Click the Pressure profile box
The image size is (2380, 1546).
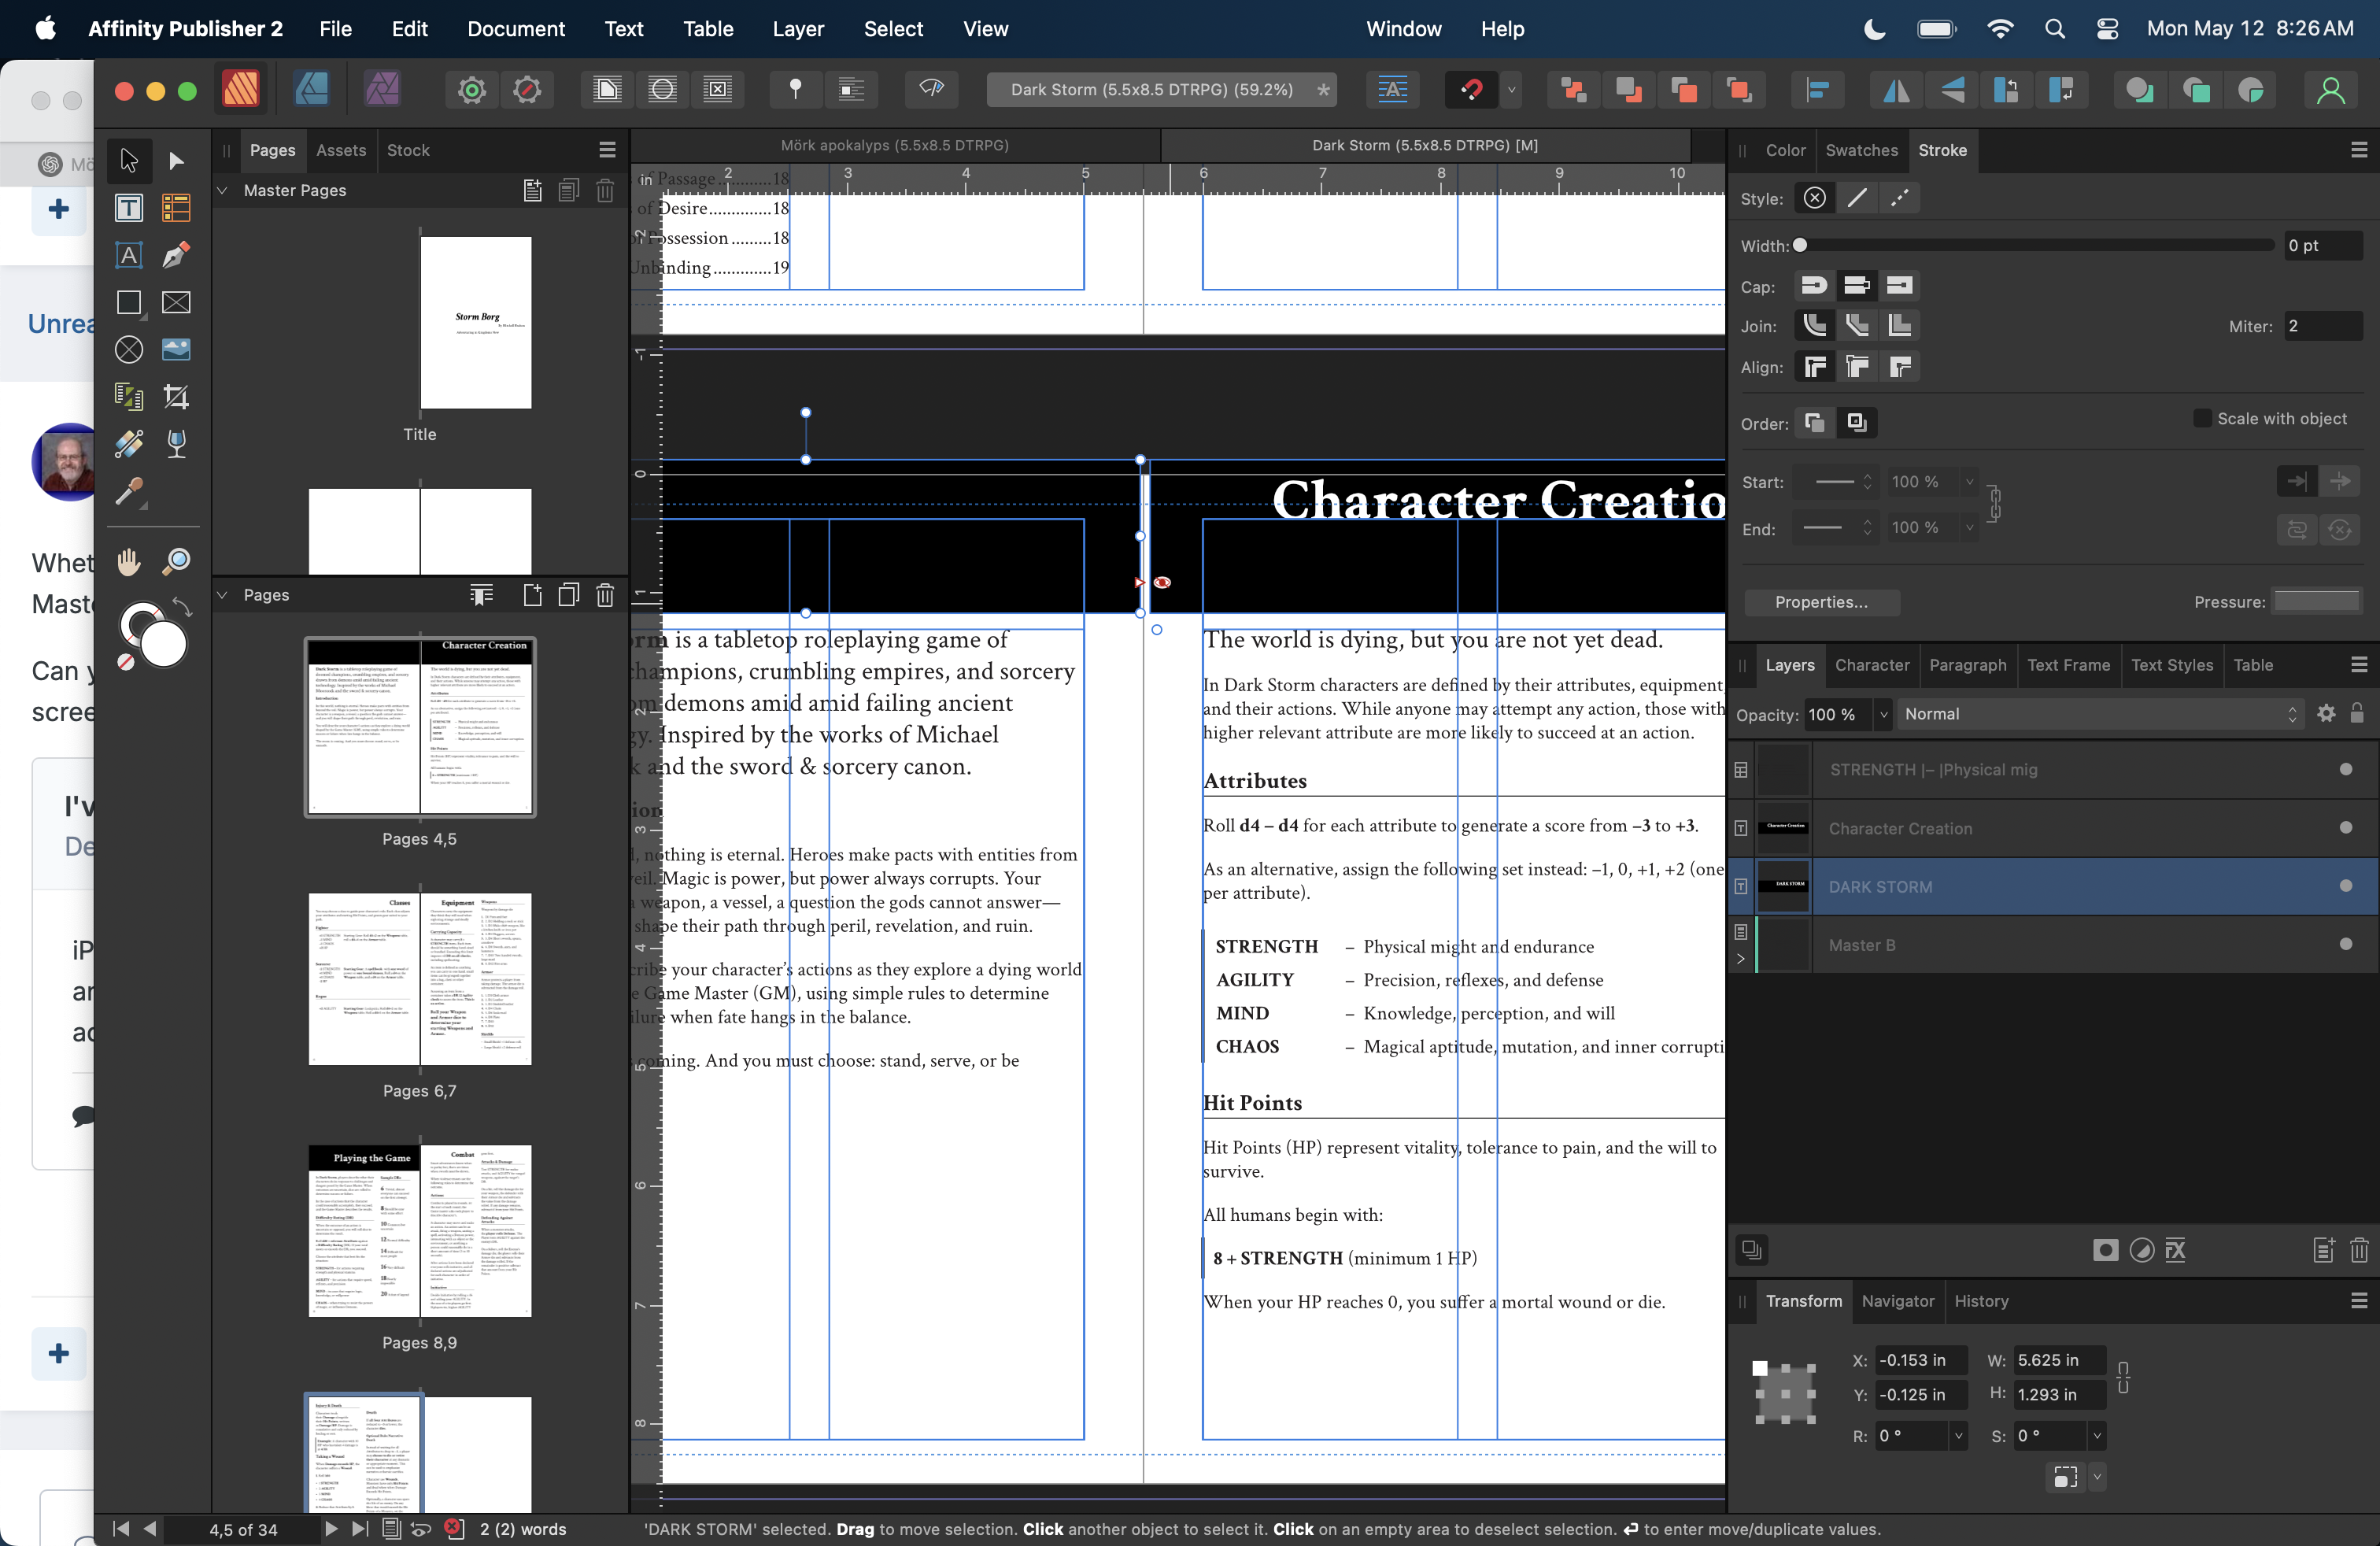point(2317,602)
